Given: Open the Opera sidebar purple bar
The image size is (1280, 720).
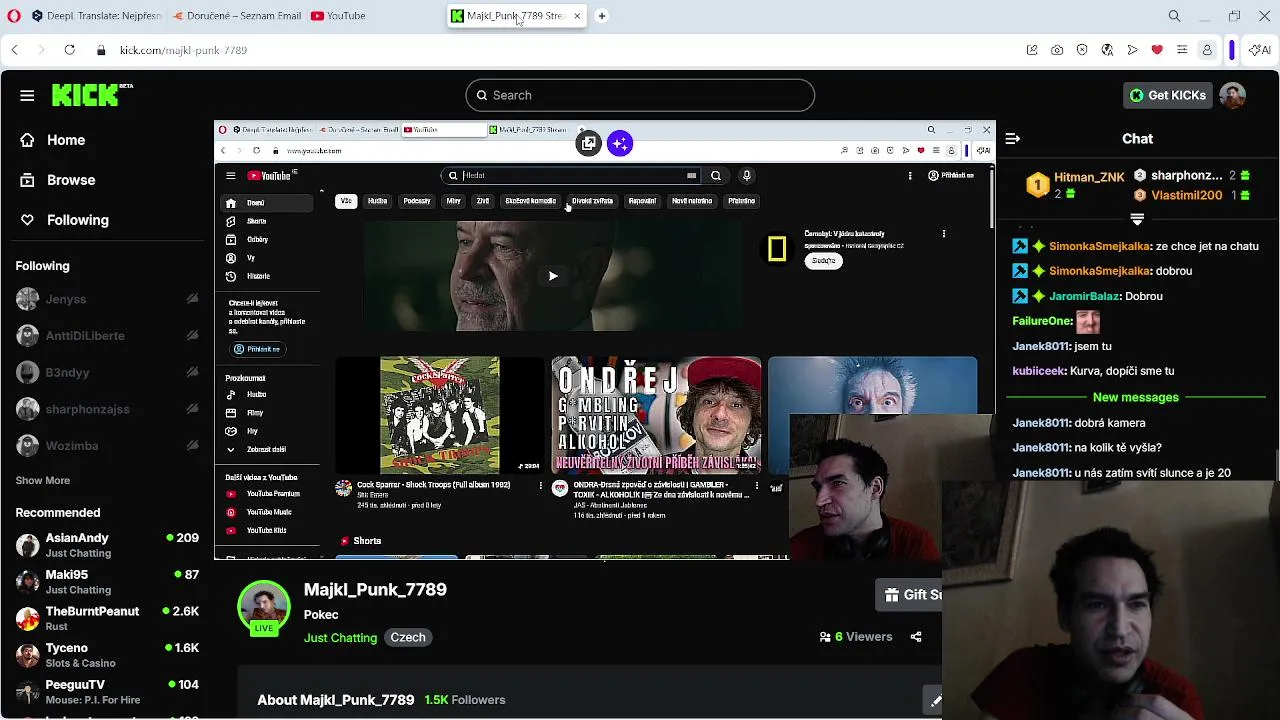Looking at the screenshot, I should [1232, 50].
